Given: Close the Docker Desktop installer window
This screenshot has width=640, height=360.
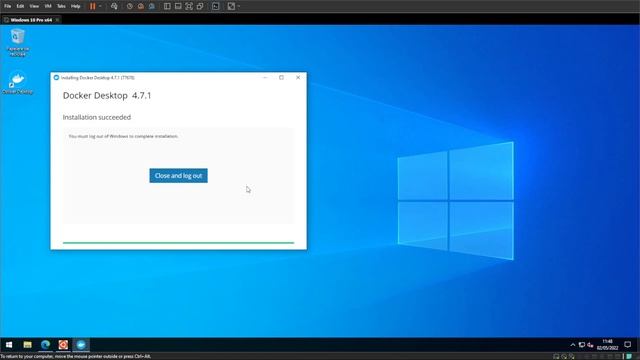Looking at the screenshot, I should point(298,77).
